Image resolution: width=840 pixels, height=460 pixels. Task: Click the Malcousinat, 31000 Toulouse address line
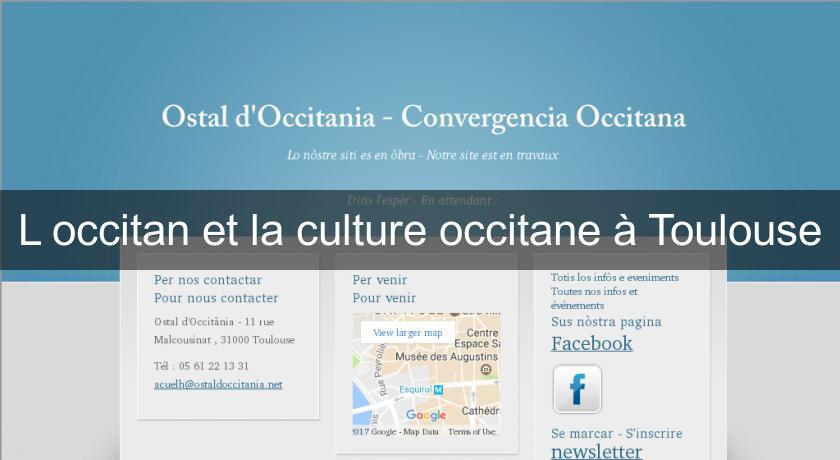pos(224,340)
